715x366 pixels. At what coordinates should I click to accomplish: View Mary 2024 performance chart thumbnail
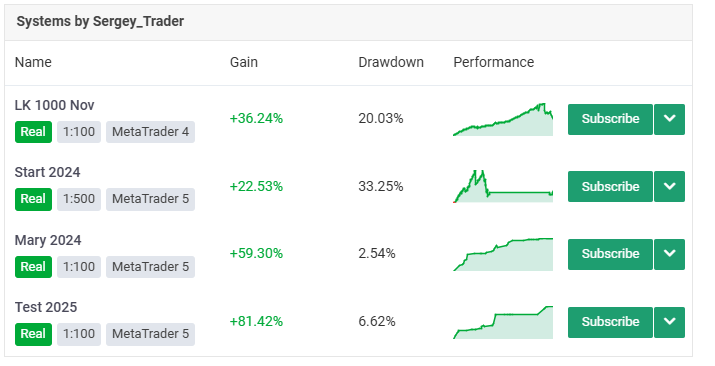503,254
